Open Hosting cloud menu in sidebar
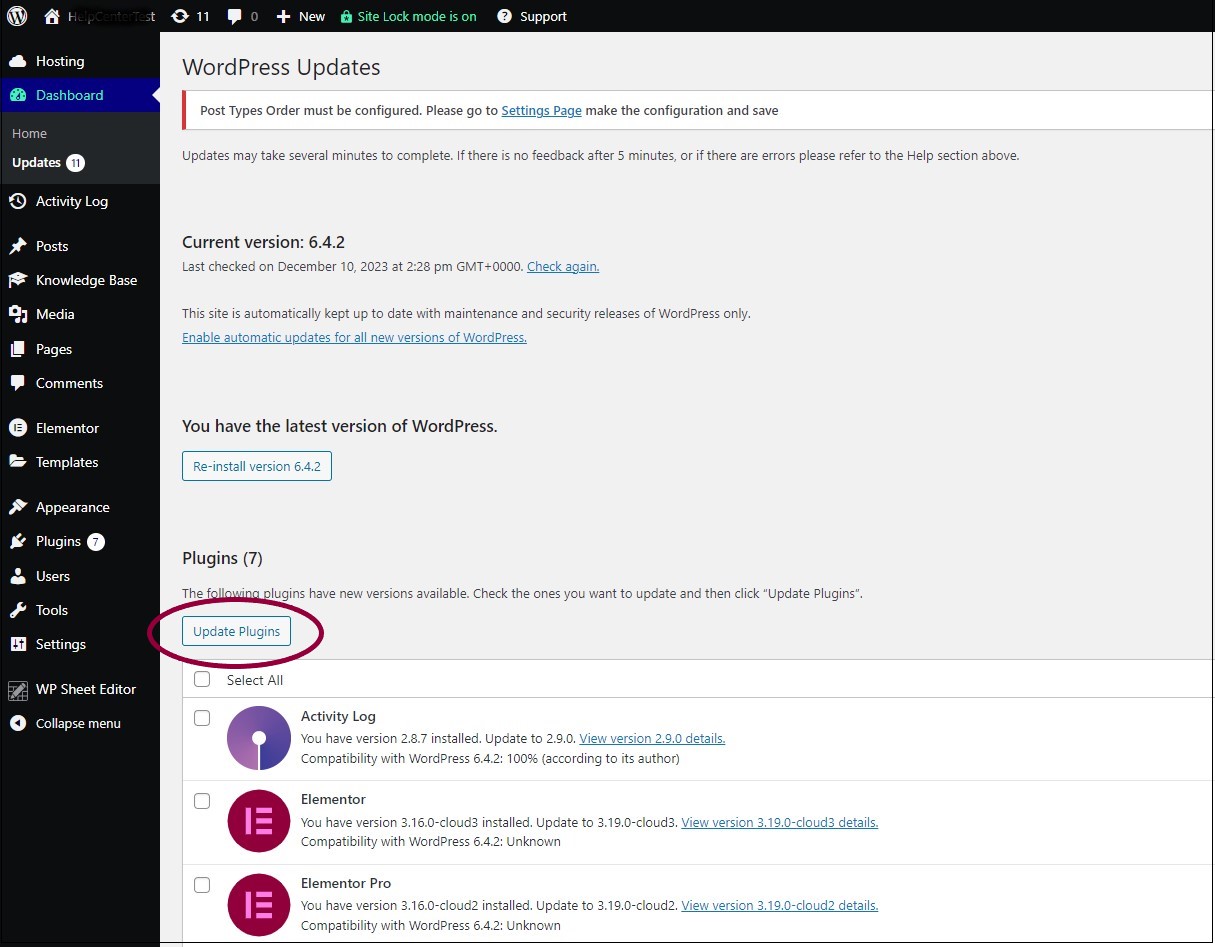Viewport: 1215px width, 947px height. (x=80, y=61)
